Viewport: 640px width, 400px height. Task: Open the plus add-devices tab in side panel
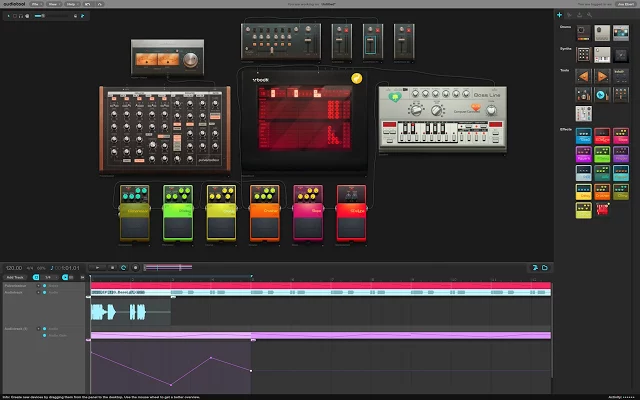click(559, 15)
